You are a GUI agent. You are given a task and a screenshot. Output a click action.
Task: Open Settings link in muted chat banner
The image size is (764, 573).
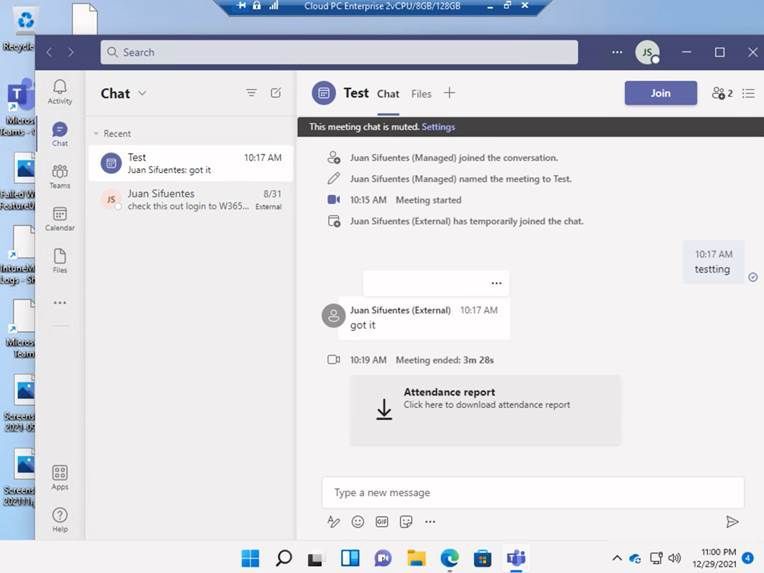(x=438, y=127)
